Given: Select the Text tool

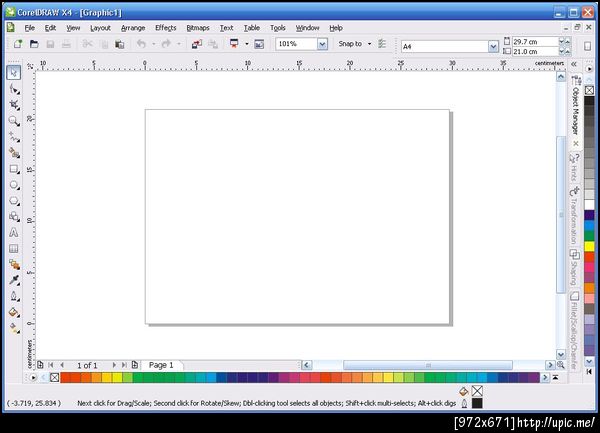Looking at the screenshot, I should click(x=14, y=232).
